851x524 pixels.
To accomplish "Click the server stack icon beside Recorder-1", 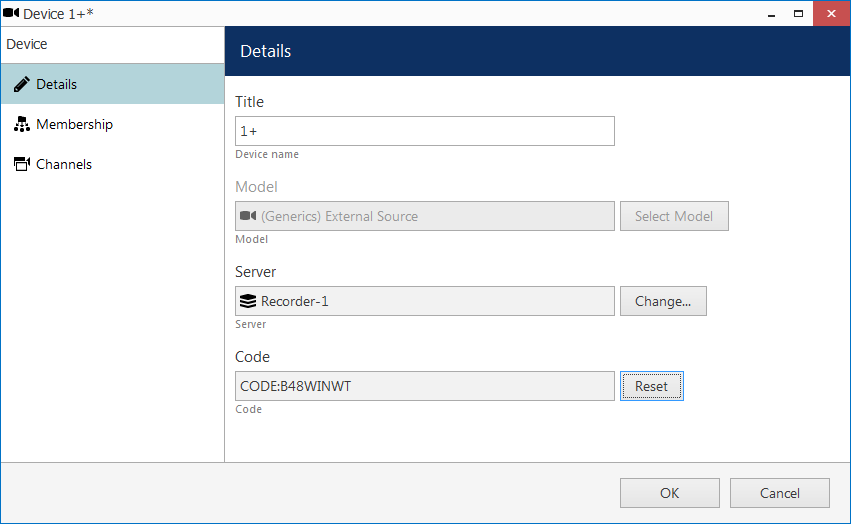I will click(248, 301).
